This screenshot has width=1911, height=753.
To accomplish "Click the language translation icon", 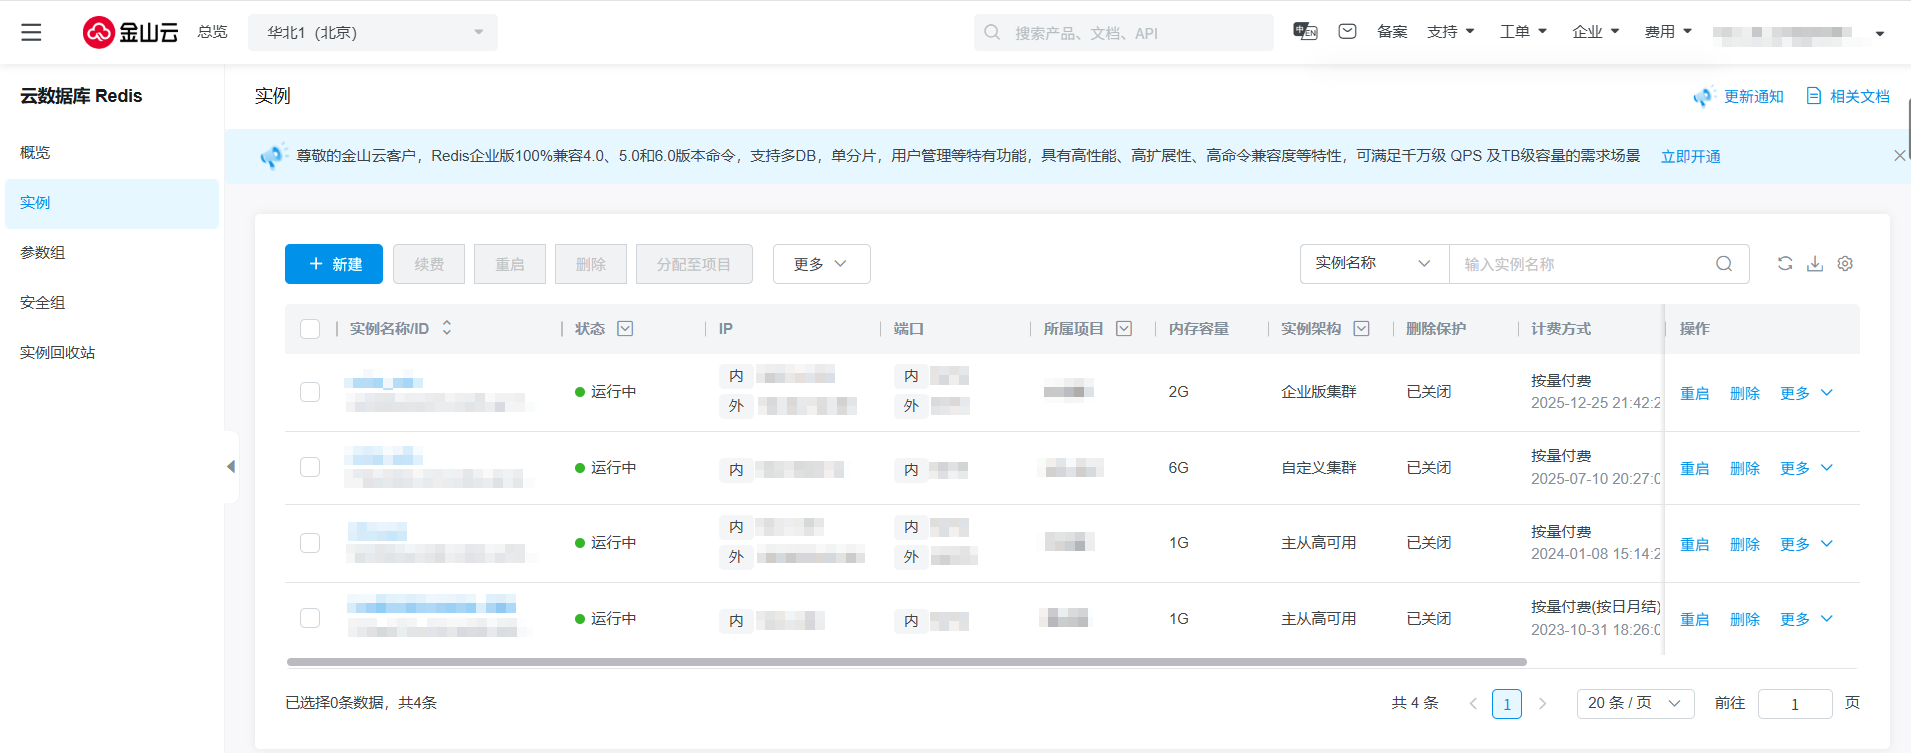I will [x=1305, y=32].
